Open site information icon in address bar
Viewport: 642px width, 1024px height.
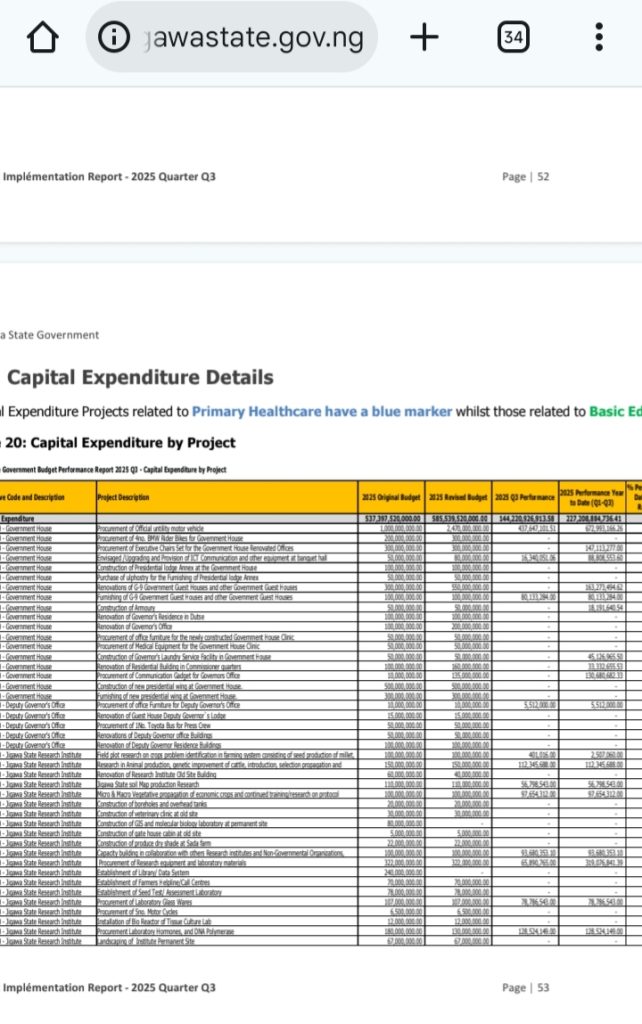click(115, 38)
